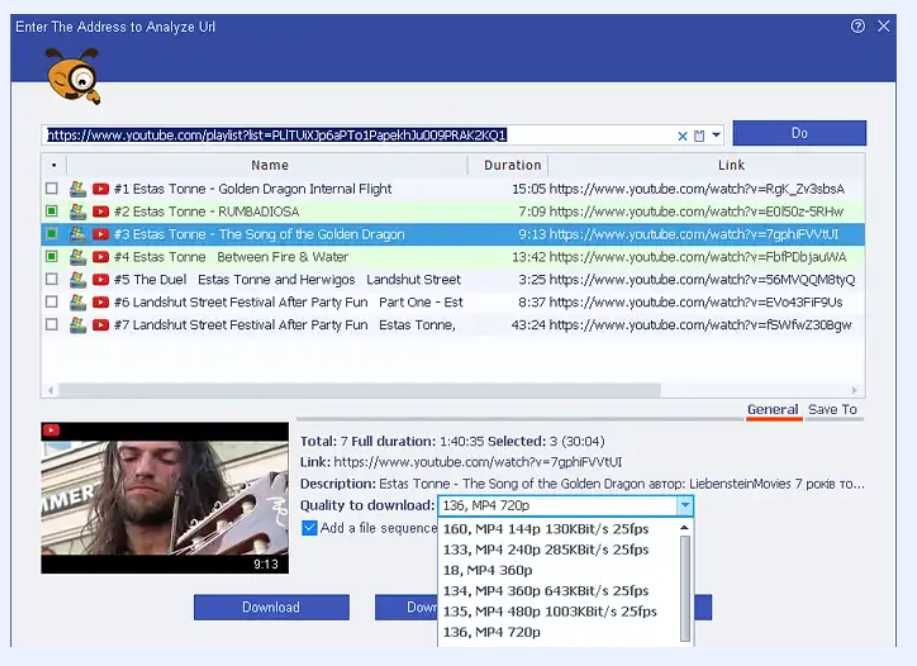The width and height of the screenshot is (917, 666).
Task: Select the row title #2 Estas Tonne - RUMBADIOSA
Action: (x=206, y=211)
